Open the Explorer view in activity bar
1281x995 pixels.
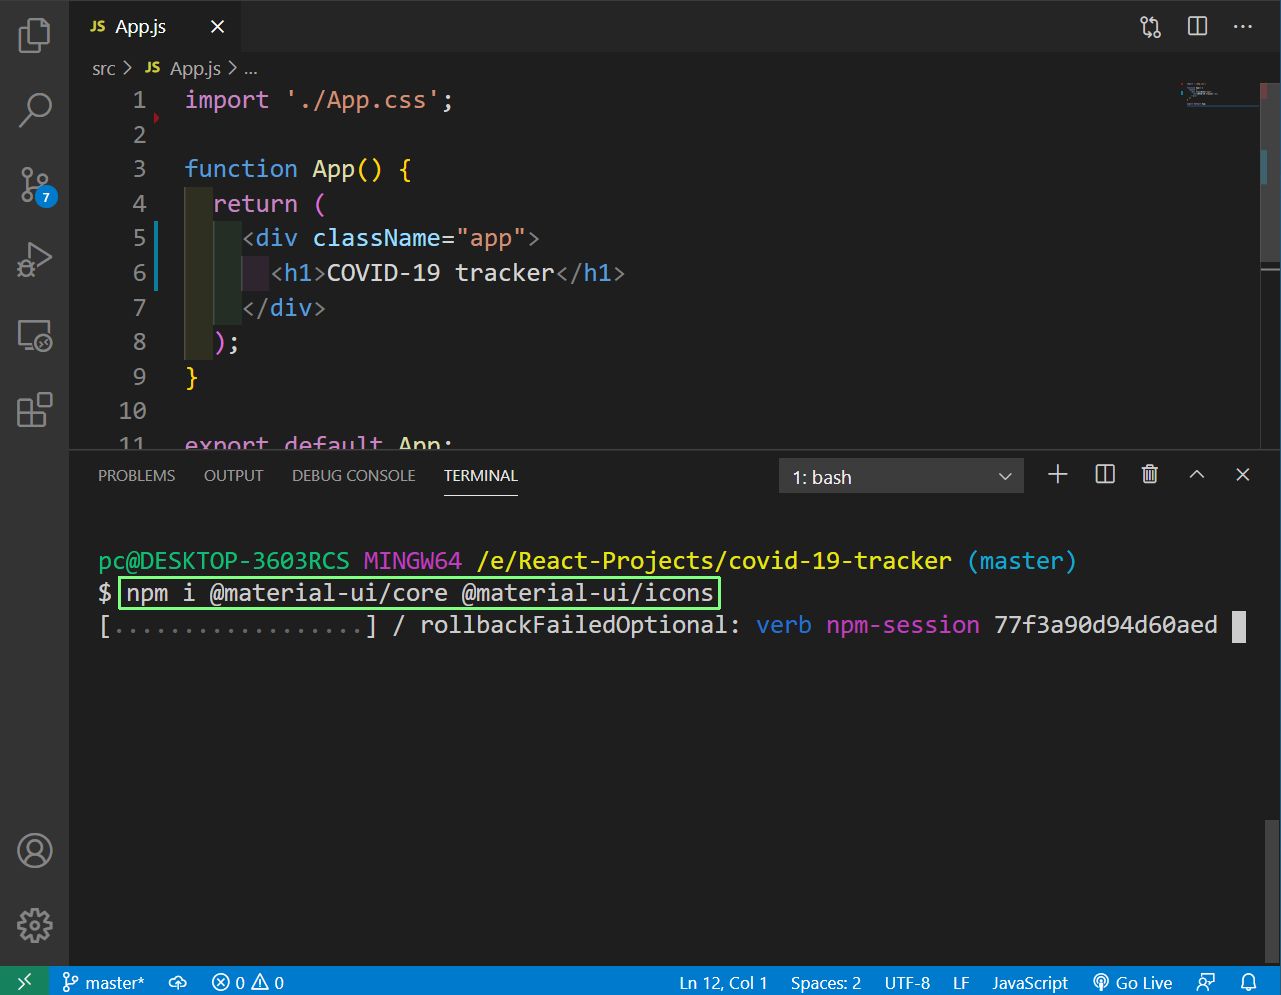click(34, 35)
